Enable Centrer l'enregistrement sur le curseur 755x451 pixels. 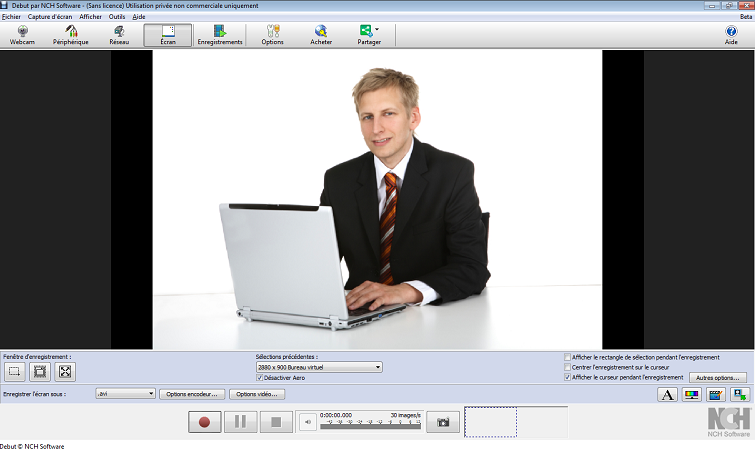[x=567, y=367]
